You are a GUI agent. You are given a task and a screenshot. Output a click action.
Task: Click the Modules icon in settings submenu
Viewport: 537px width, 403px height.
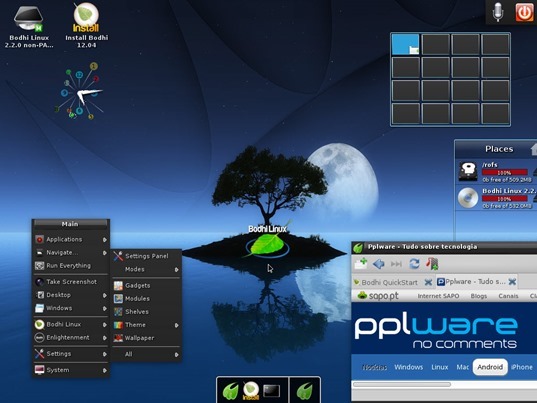tap(118, 299)
